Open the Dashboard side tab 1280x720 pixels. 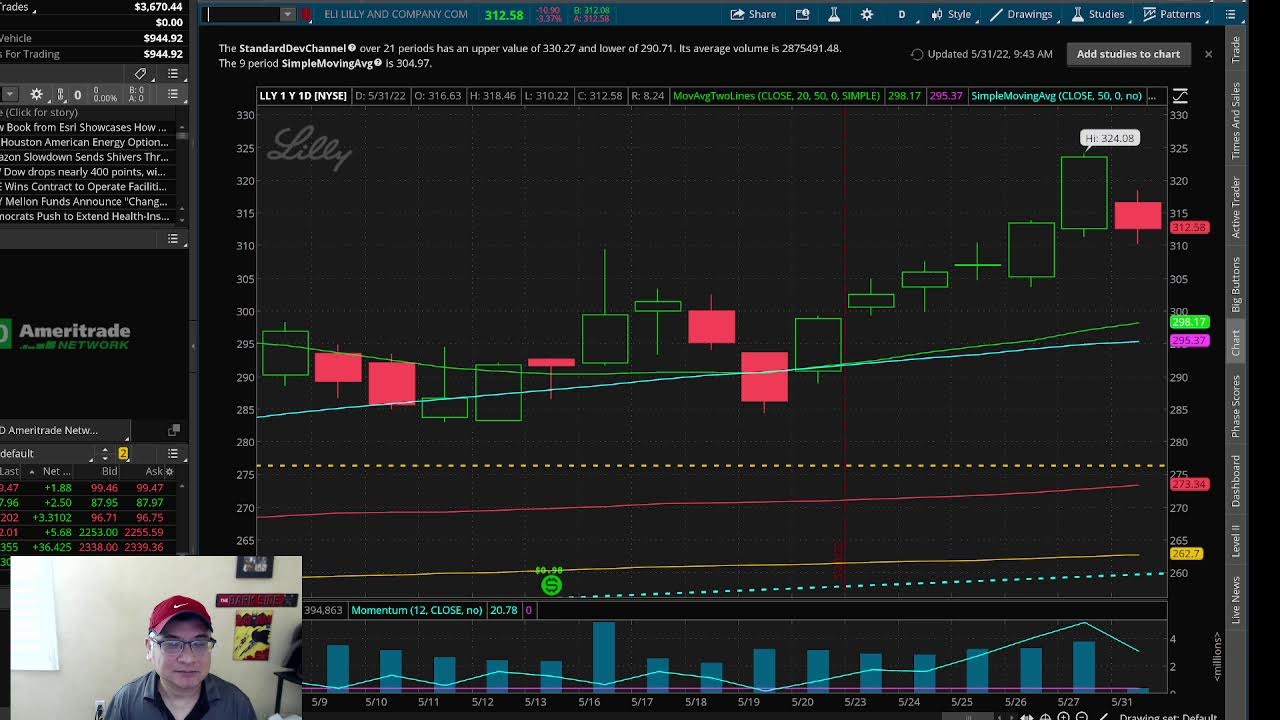tap(1236, 481)
